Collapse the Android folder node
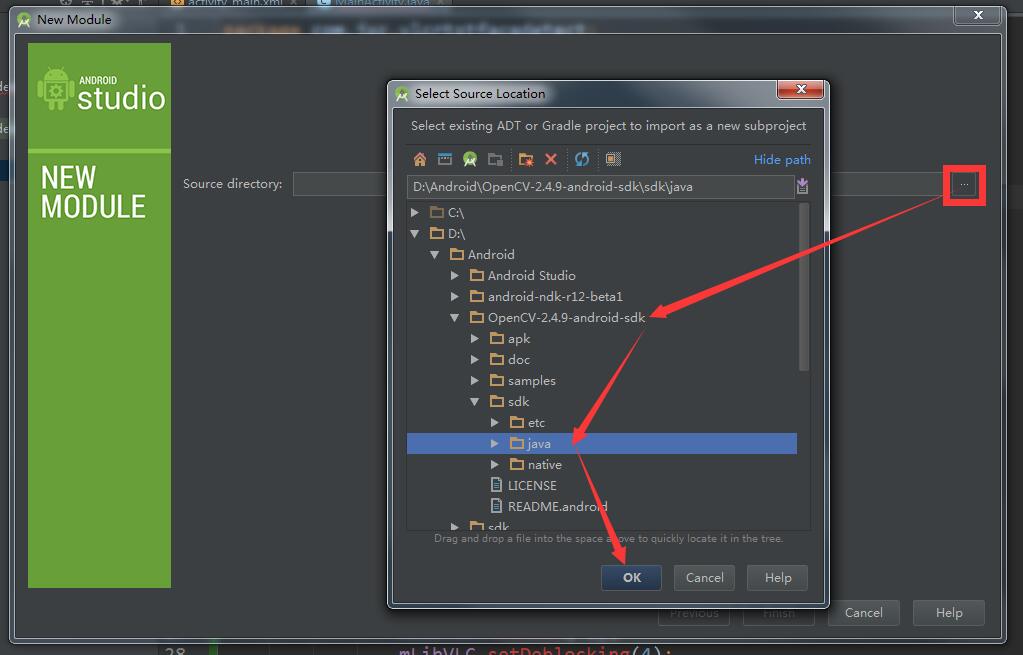This screenshot has width=1023, height=655. tap(435, 254)
